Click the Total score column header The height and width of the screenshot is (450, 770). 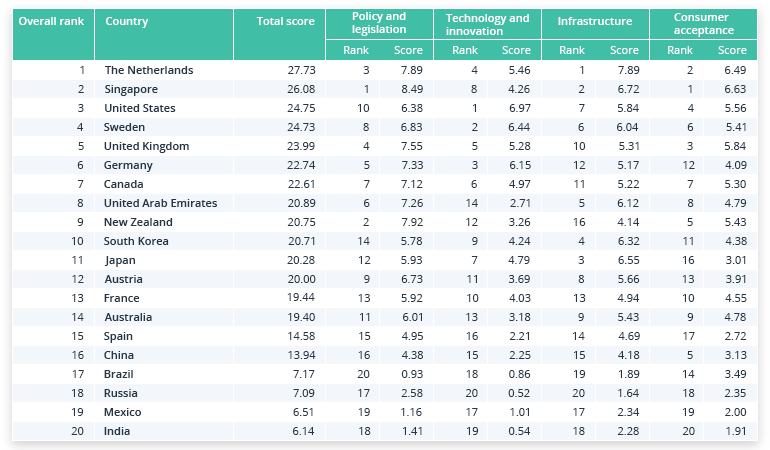pos(285,21)
